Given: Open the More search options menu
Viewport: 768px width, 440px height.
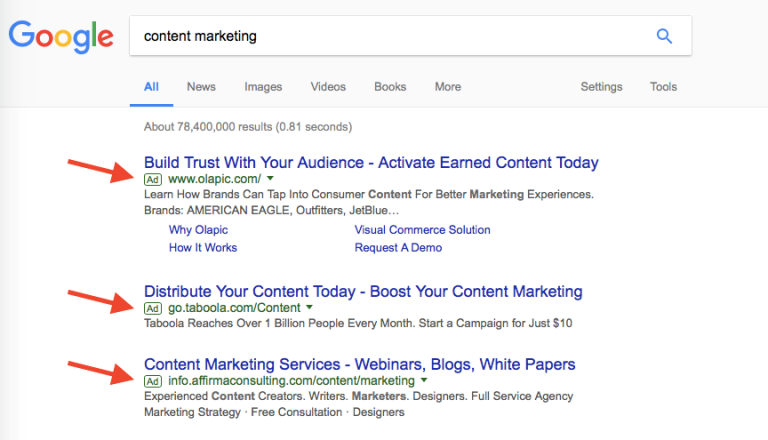Looking at the screenshot, I should (x=448, y=87).
